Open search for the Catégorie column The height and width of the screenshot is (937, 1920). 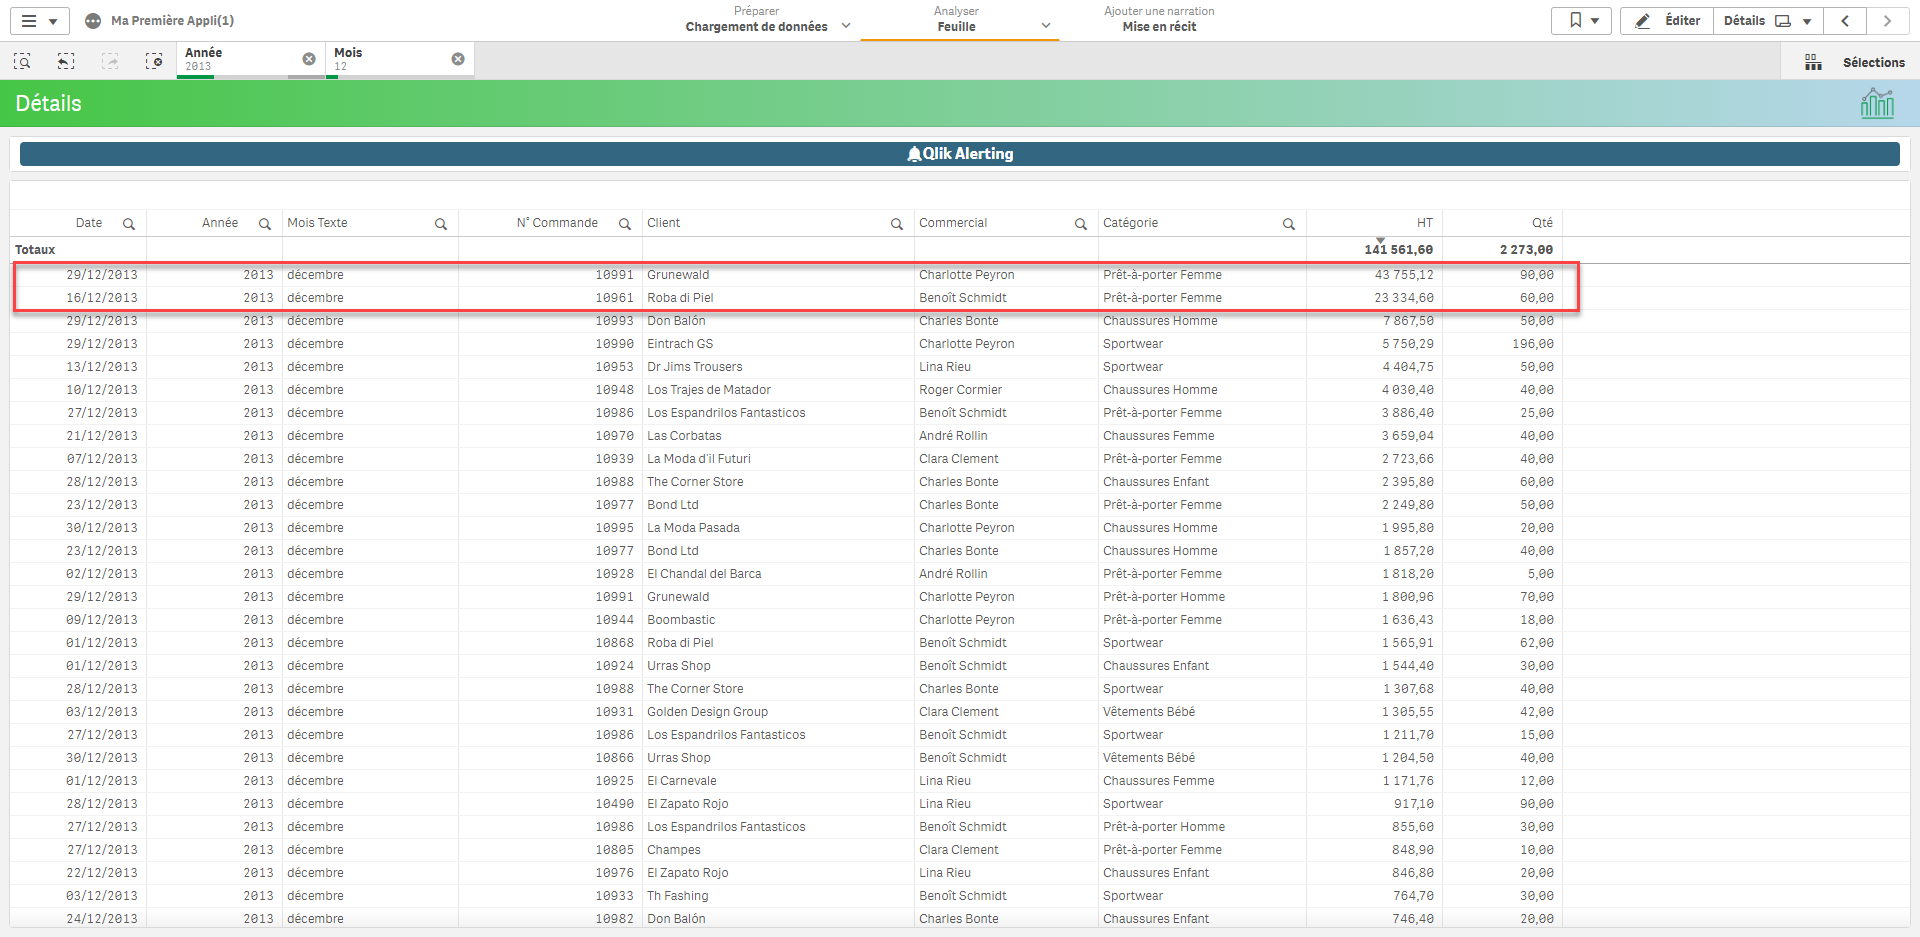1289,224
